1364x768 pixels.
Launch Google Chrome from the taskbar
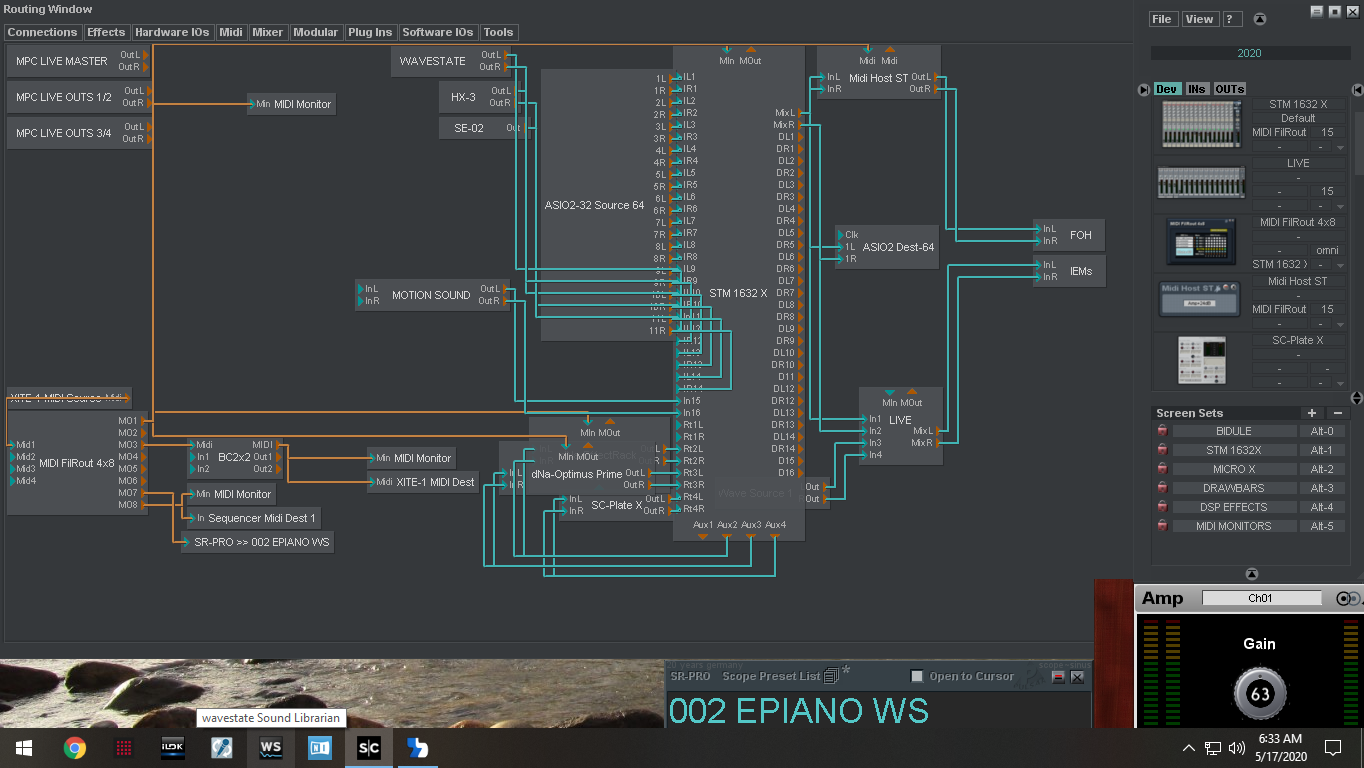tap(74, 748)
